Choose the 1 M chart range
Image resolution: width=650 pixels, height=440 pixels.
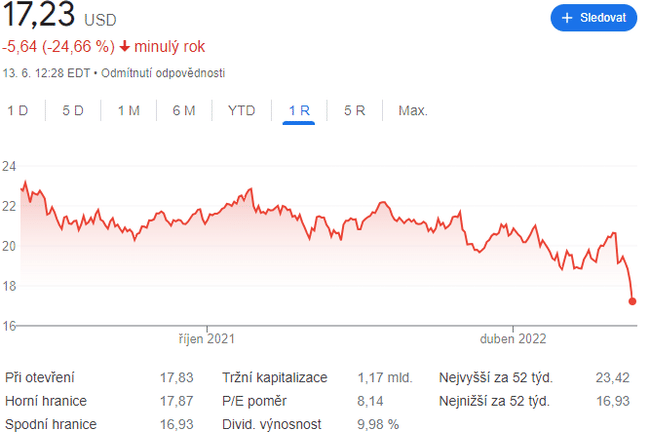point(128,110)
